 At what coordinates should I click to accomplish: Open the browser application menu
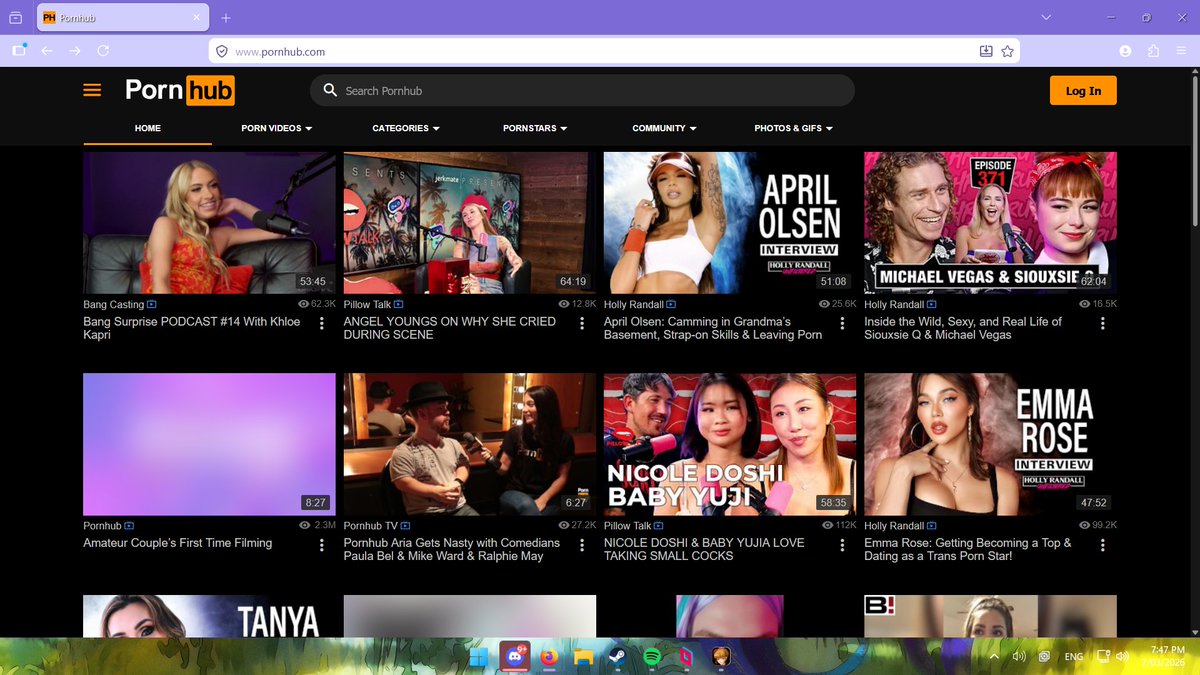1181,51
